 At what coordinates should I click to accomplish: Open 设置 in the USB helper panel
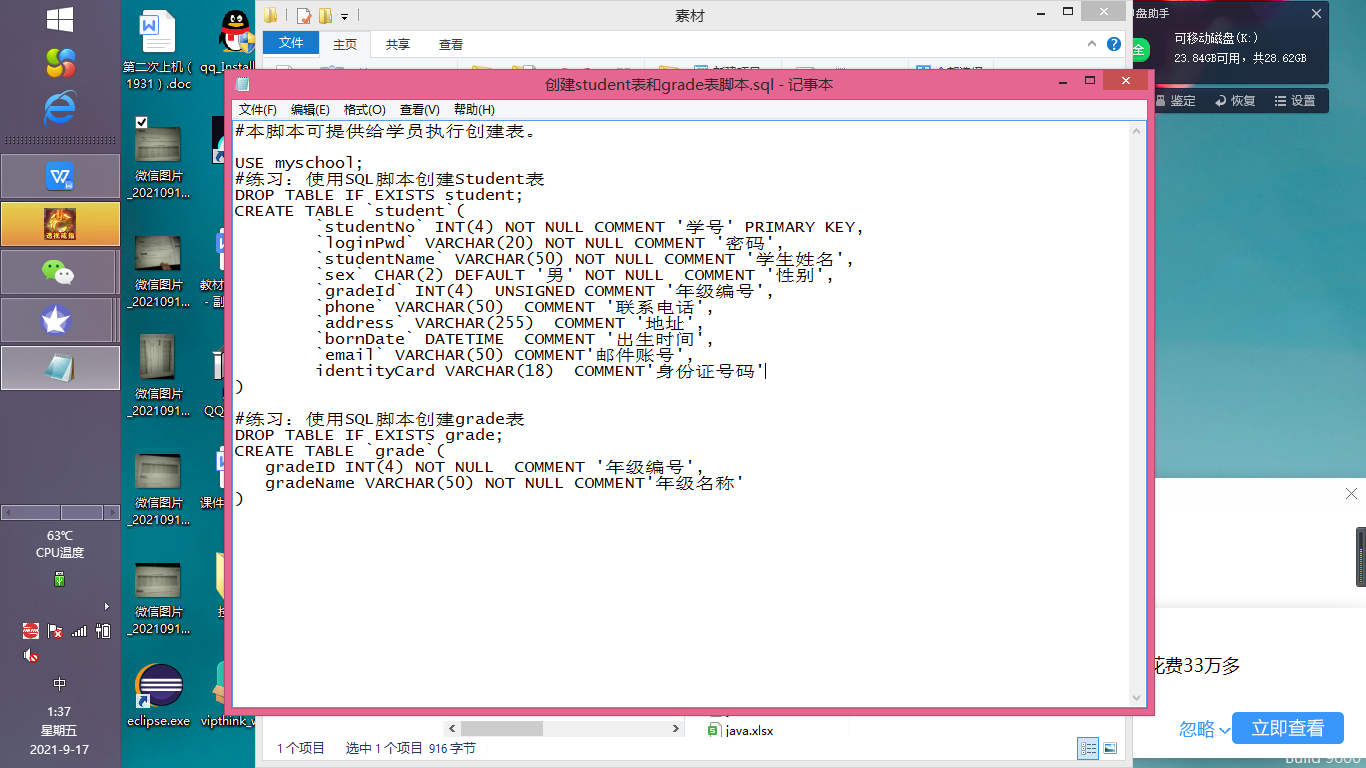1295,101
